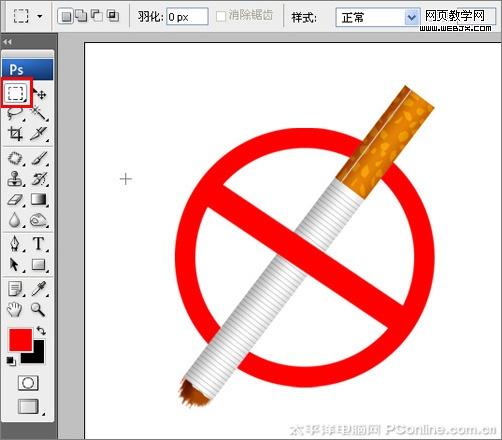Select the Horizontal Type tool
Image resolution: width=502 pixels, height=440 pixels.
(39, 244)
